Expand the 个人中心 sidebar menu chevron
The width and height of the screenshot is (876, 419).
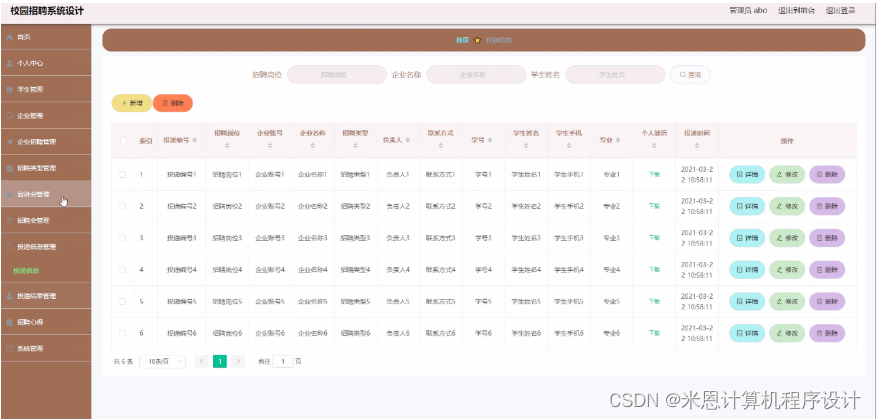tap(80, 63)
